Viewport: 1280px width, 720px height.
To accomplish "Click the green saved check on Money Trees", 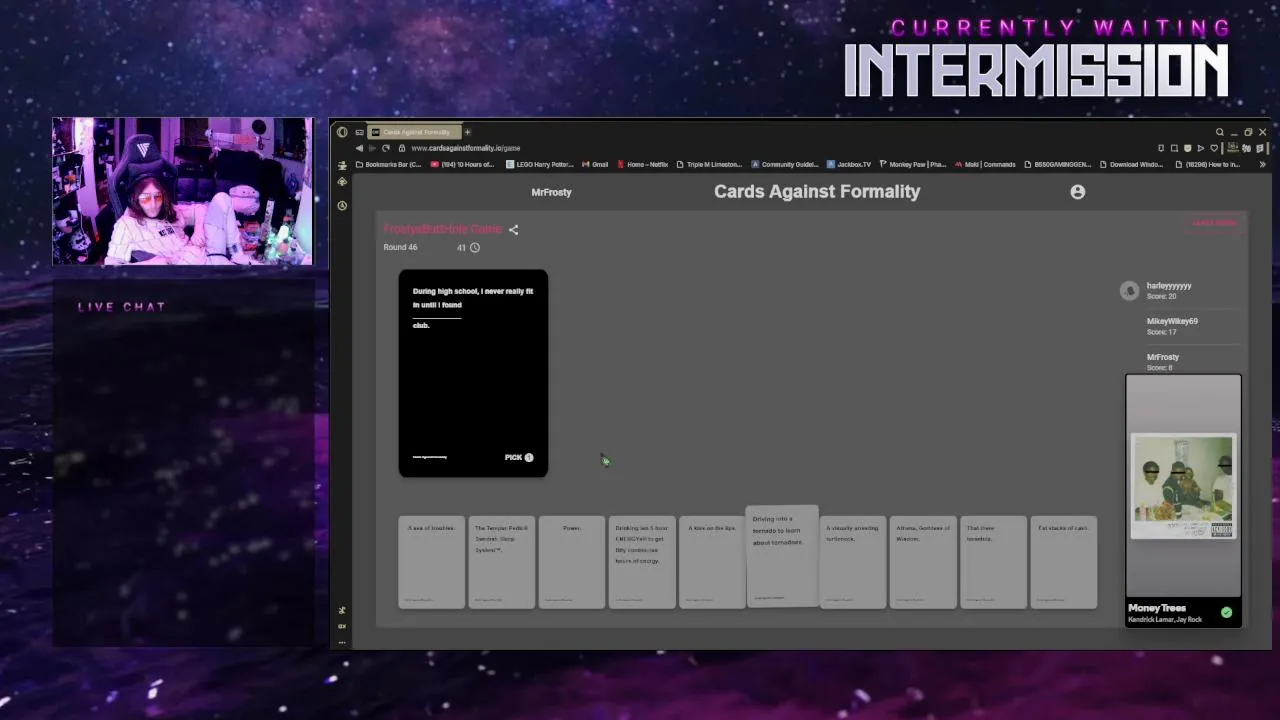I will tap(1226, 613).
